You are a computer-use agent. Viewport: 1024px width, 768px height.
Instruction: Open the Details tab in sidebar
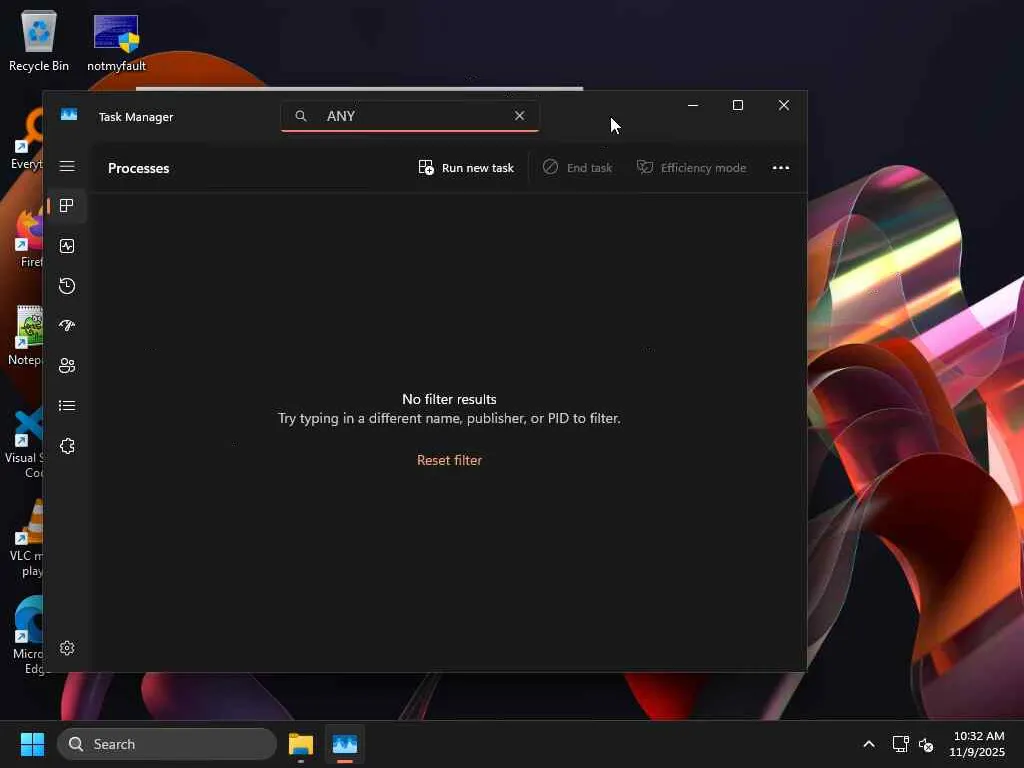click(67, 406)
